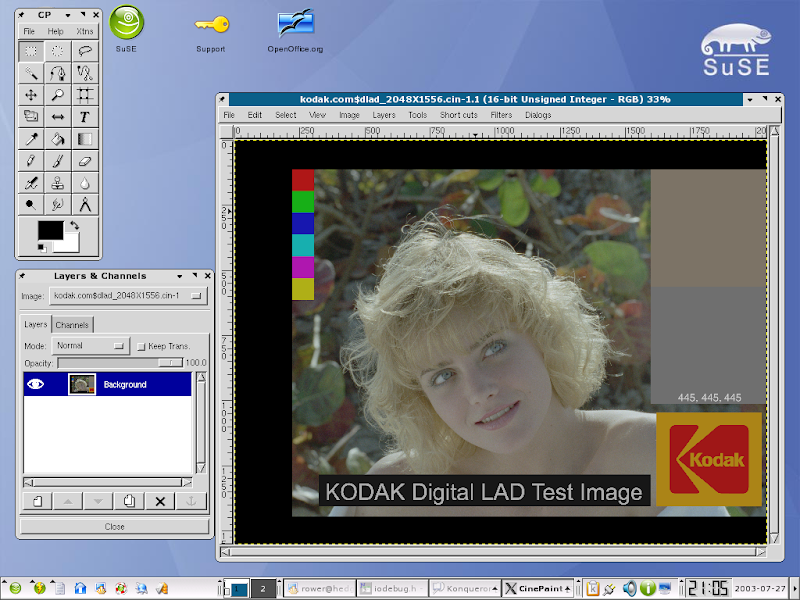Enable the Keep Trans. checkbox
This screenshot has width=800, height=600.
pos(141,346)
